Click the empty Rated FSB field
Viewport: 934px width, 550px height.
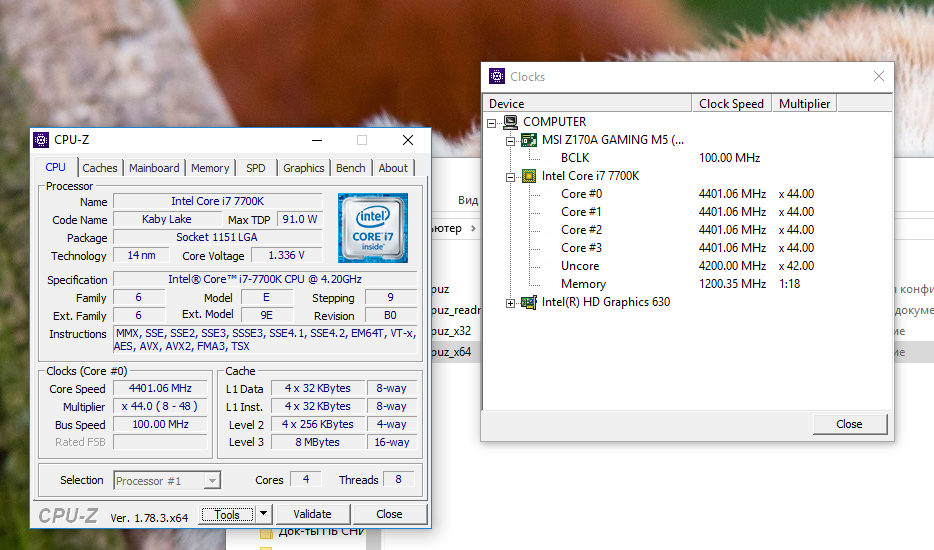[x=160, y=442]
